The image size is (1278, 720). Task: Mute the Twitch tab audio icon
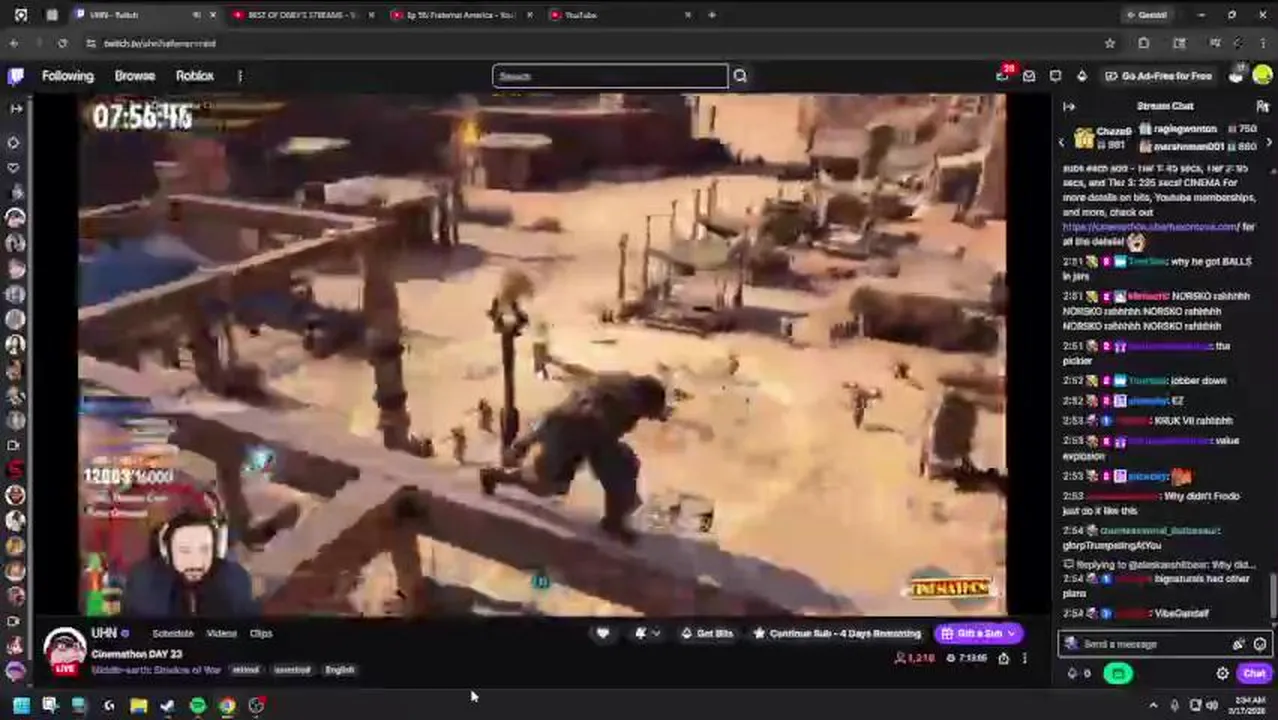(x=196, y=15)
